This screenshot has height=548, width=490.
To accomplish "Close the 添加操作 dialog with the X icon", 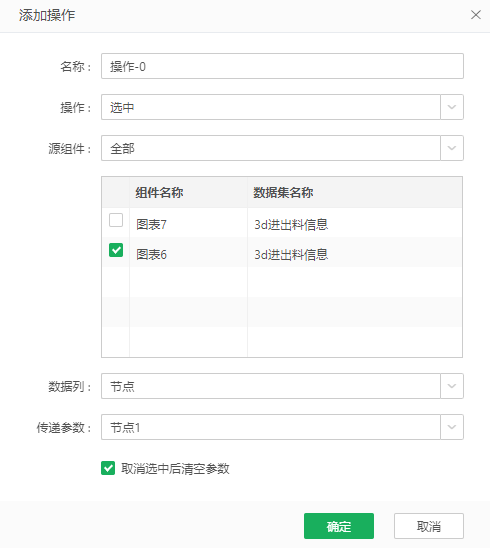I will click(475, 15).
